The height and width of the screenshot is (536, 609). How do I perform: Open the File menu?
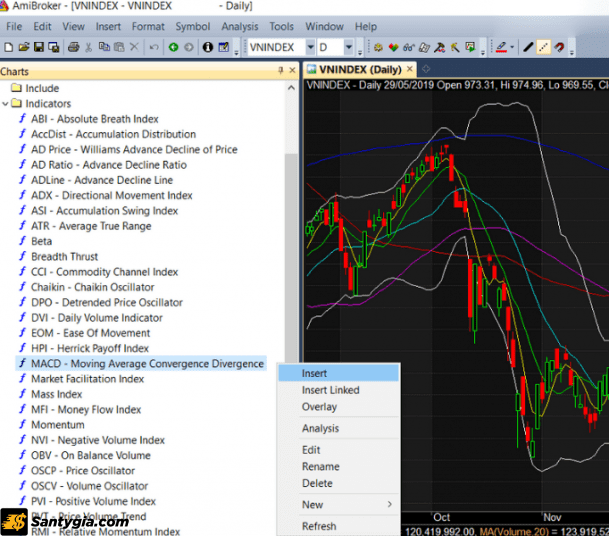pyautogui.click(x=14, y=26)
